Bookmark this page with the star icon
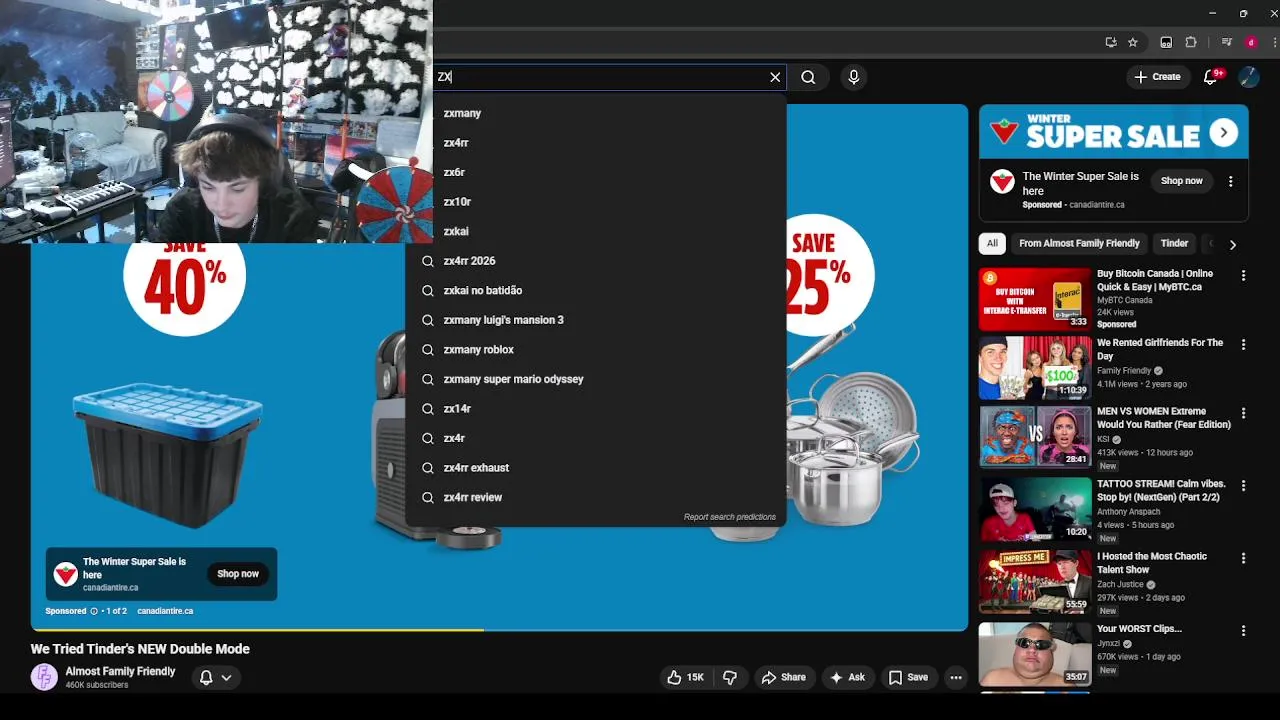1280x720 pixels. (1133, 42)
